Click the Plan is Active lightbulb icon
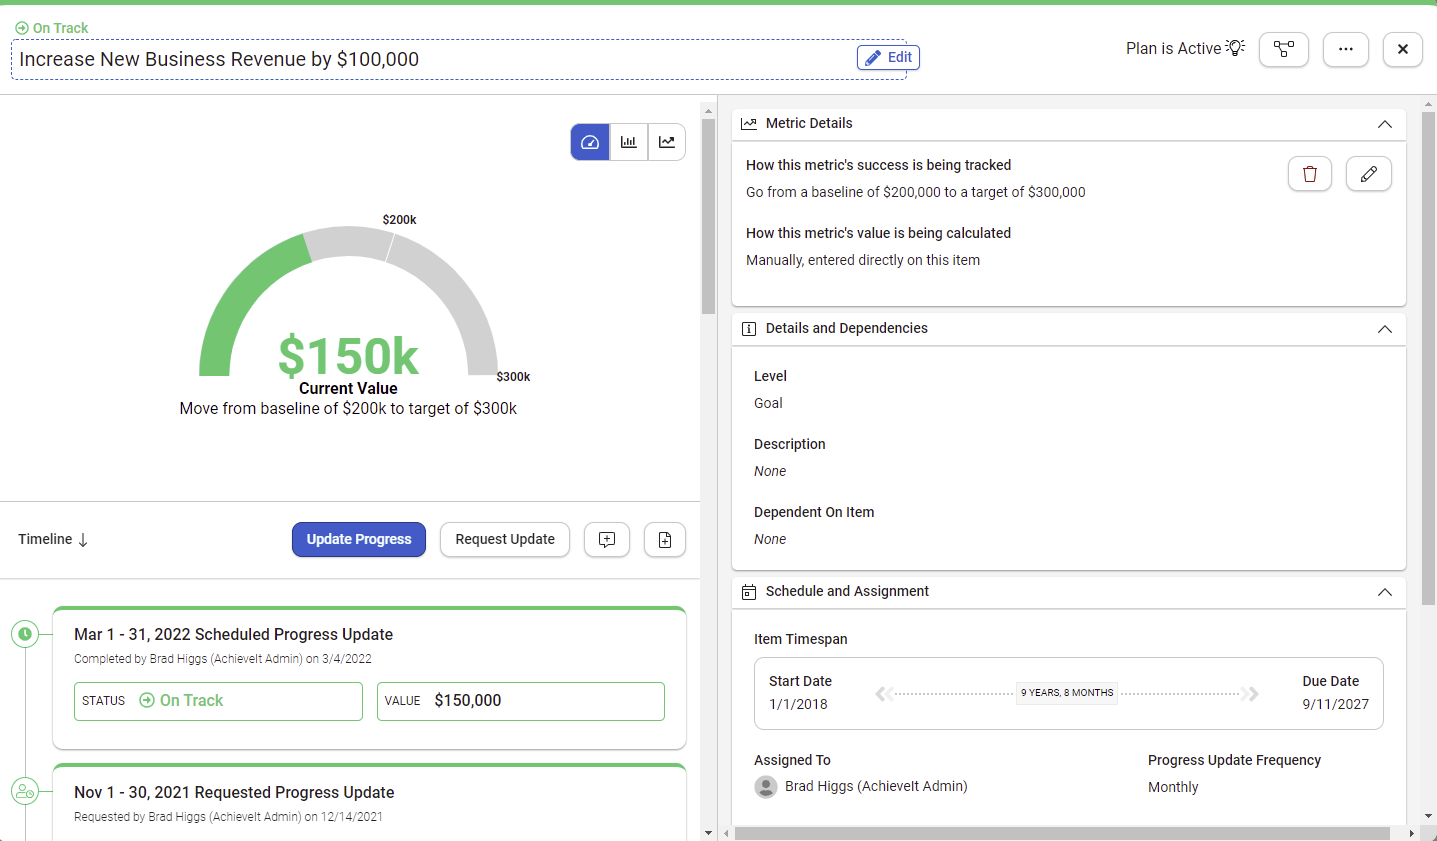 (x=1236, y=48)
